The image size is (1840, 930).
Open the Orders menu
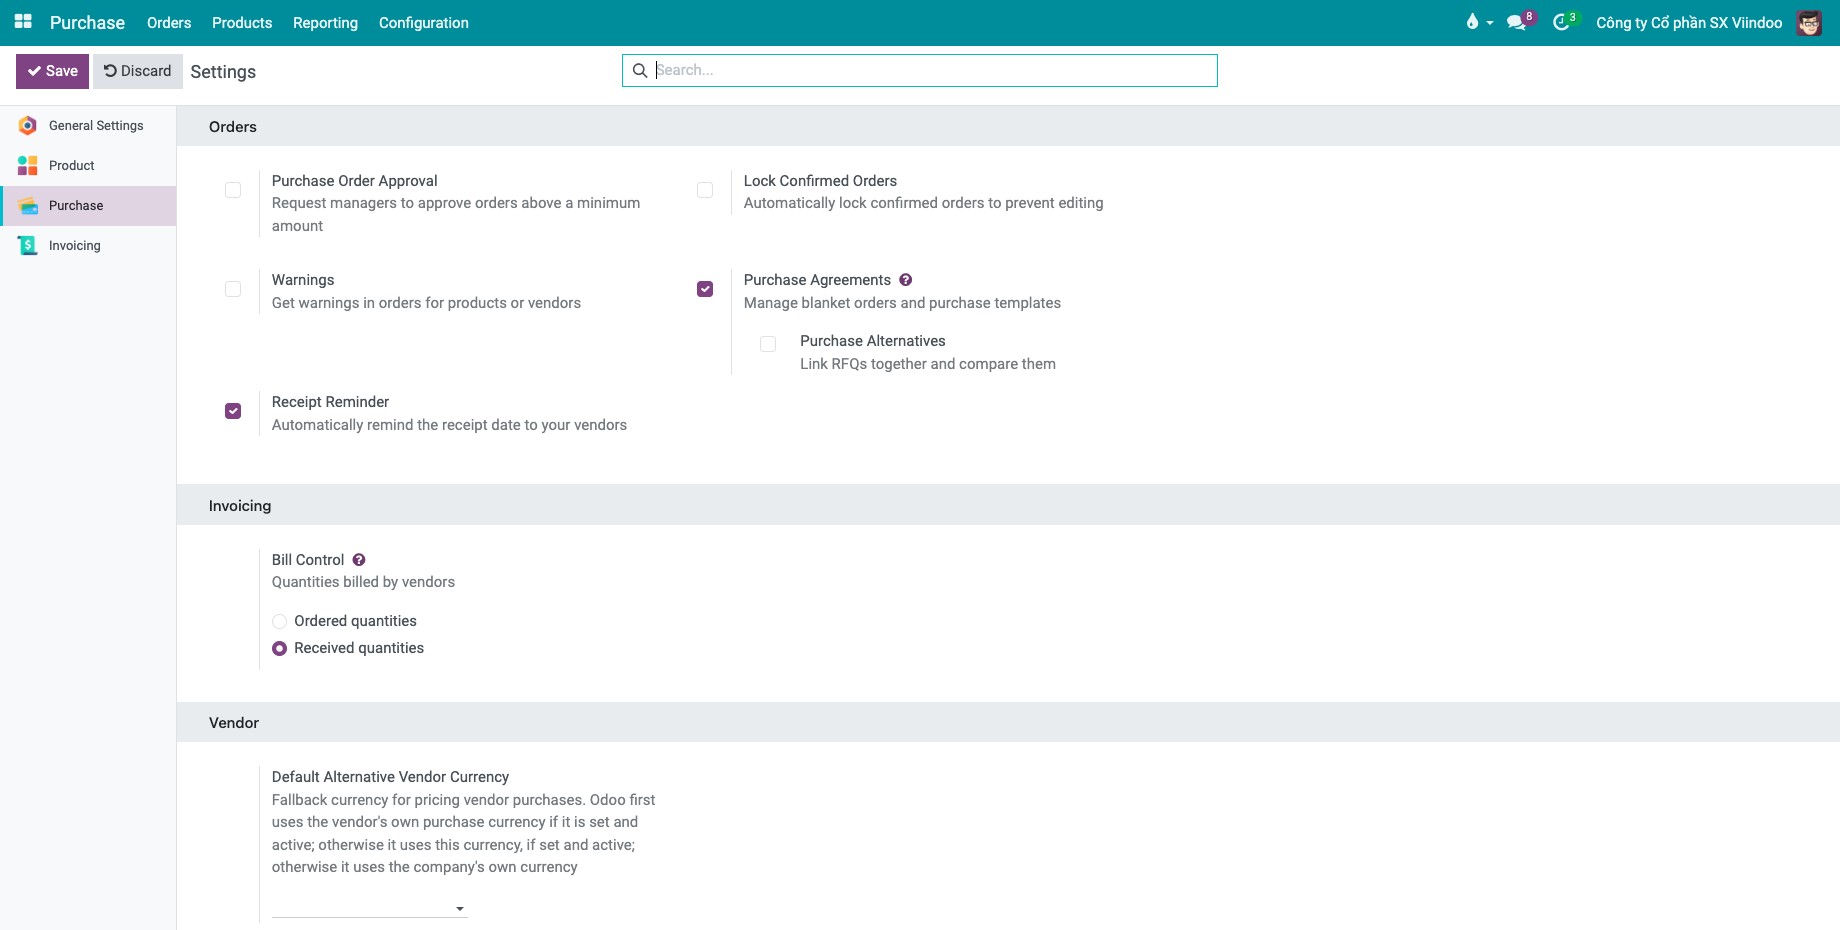click(x=169, y=23)
